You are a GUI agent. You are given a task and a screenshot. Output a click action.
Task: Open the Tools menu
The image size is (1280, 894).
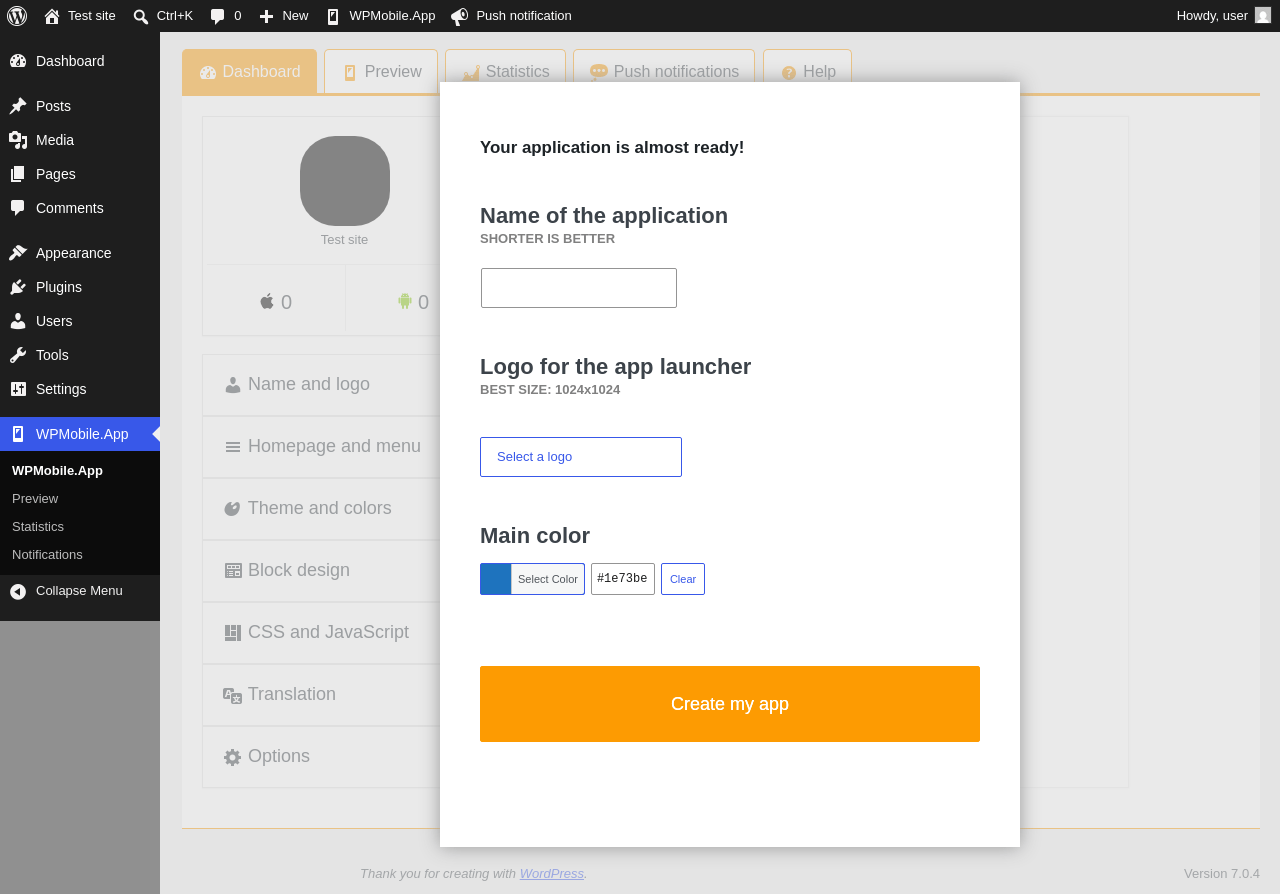pyautogui.click(x=80, y=355)
